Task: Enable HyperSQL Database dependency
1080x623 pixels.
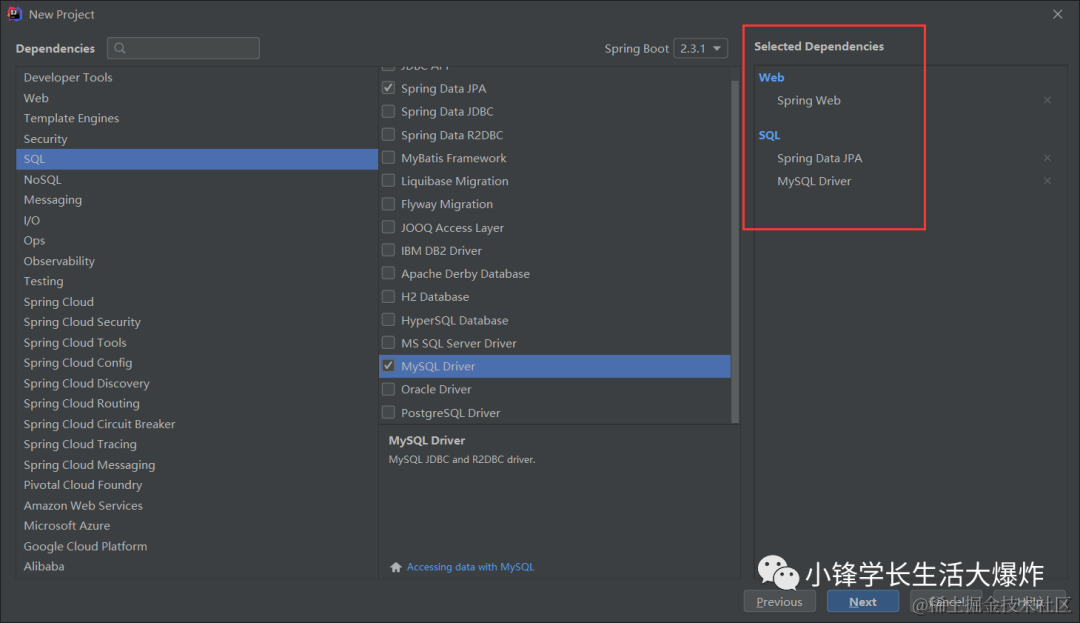Action: (388, 320)
